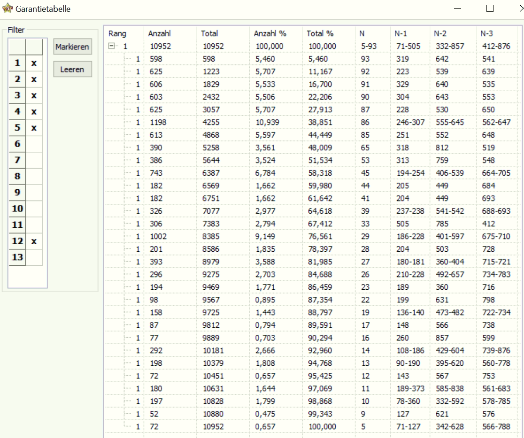The height and width of the screenshot is (438, 524).
Task: Click the Total % cell 95,425
Action: (x=320, y=376)
